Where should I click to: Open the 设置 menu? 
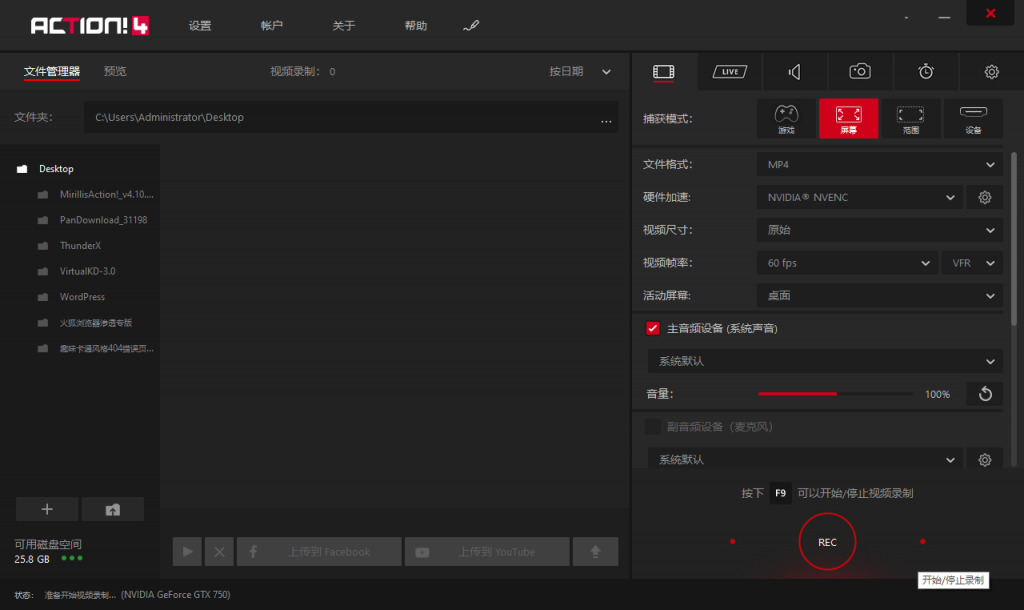point(200,26)
